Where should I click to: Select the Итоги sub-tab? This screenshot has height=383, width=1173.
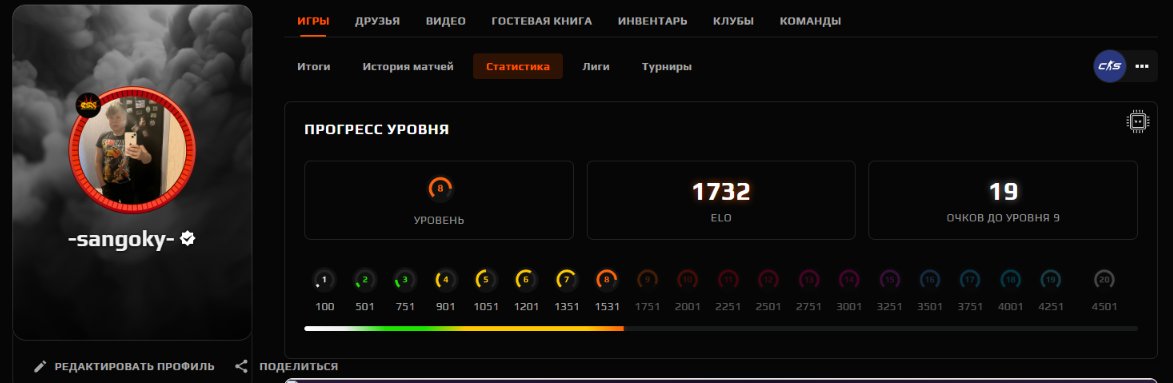coord(313,67)
